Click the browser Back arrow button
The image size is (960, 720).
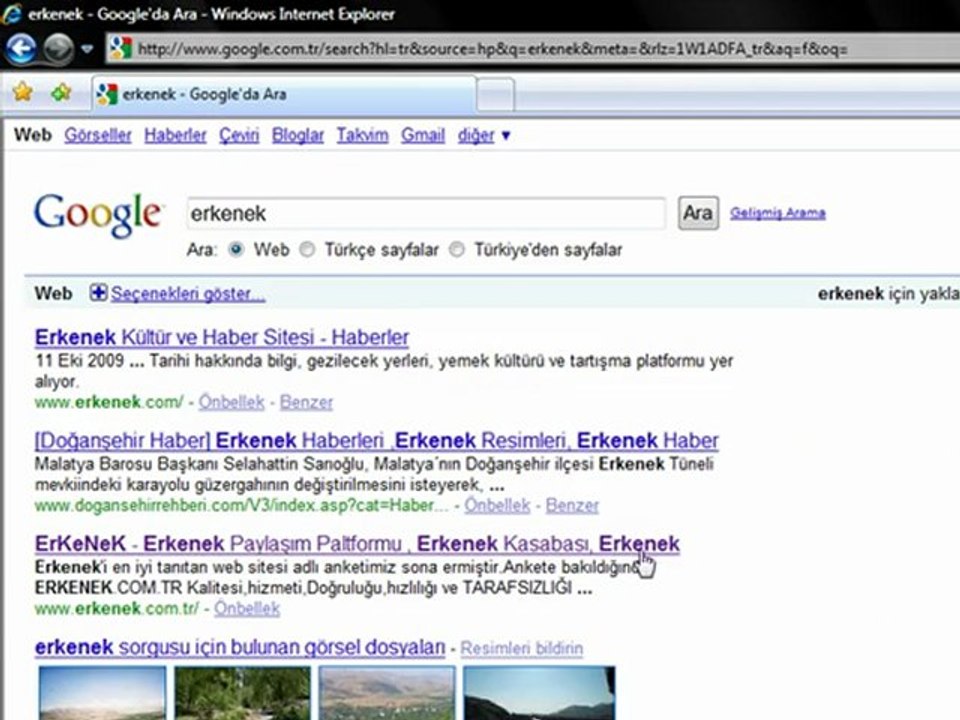[x=22, y=48]
